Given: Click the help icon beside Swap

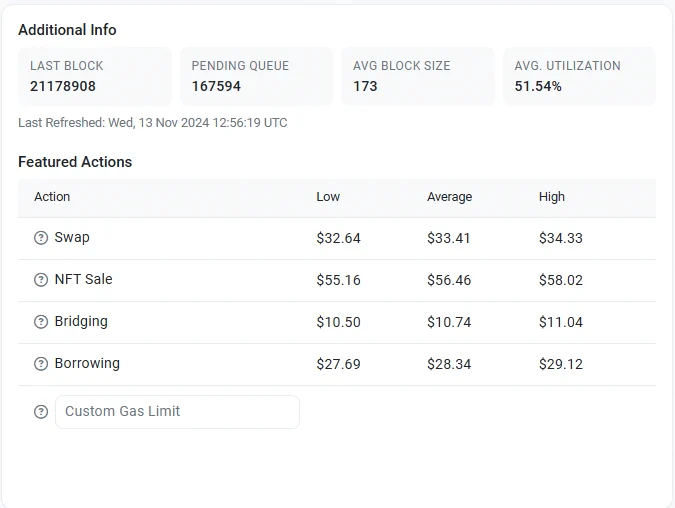Looking at the screenshot, I should point(41,238).
